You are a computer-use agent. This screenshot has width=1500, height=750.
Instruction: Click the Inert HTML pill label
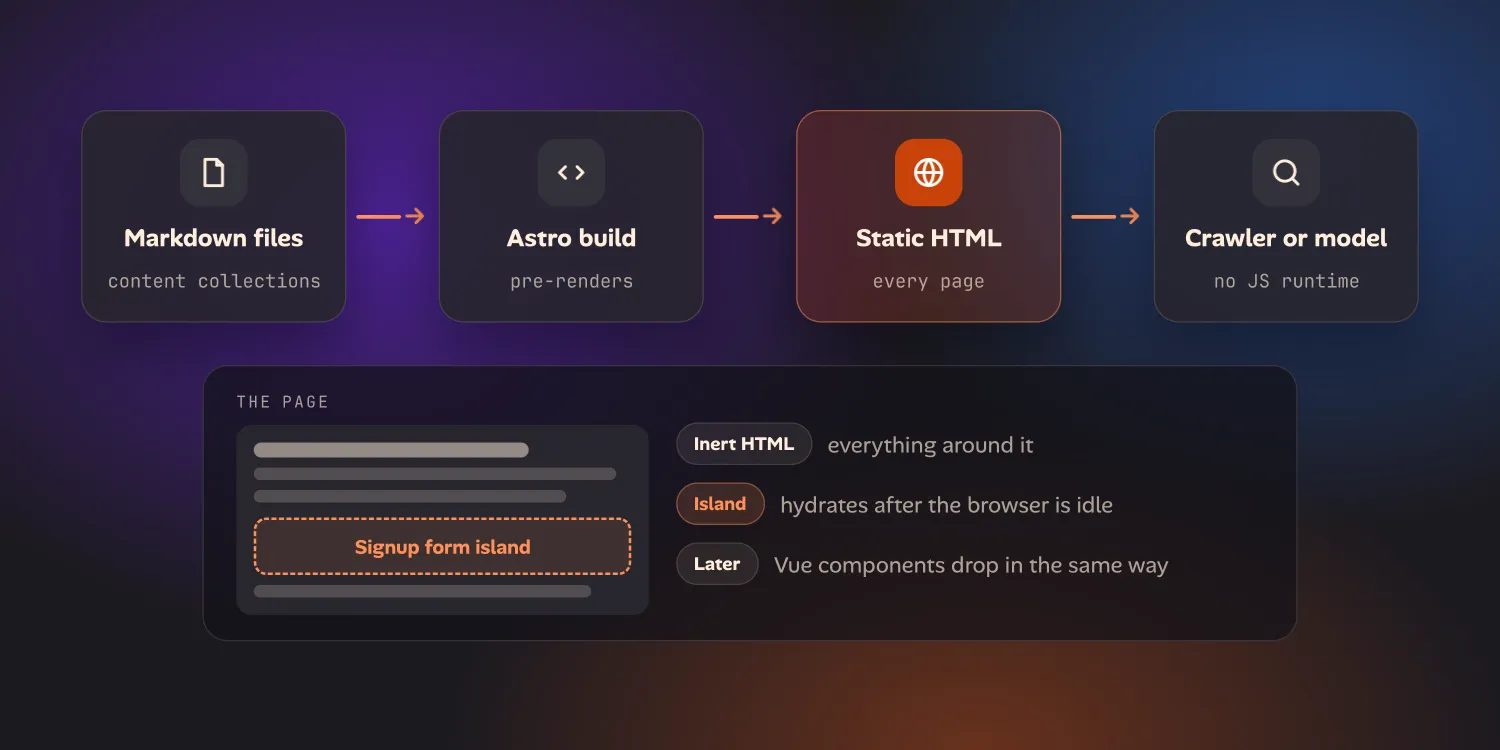744,444
